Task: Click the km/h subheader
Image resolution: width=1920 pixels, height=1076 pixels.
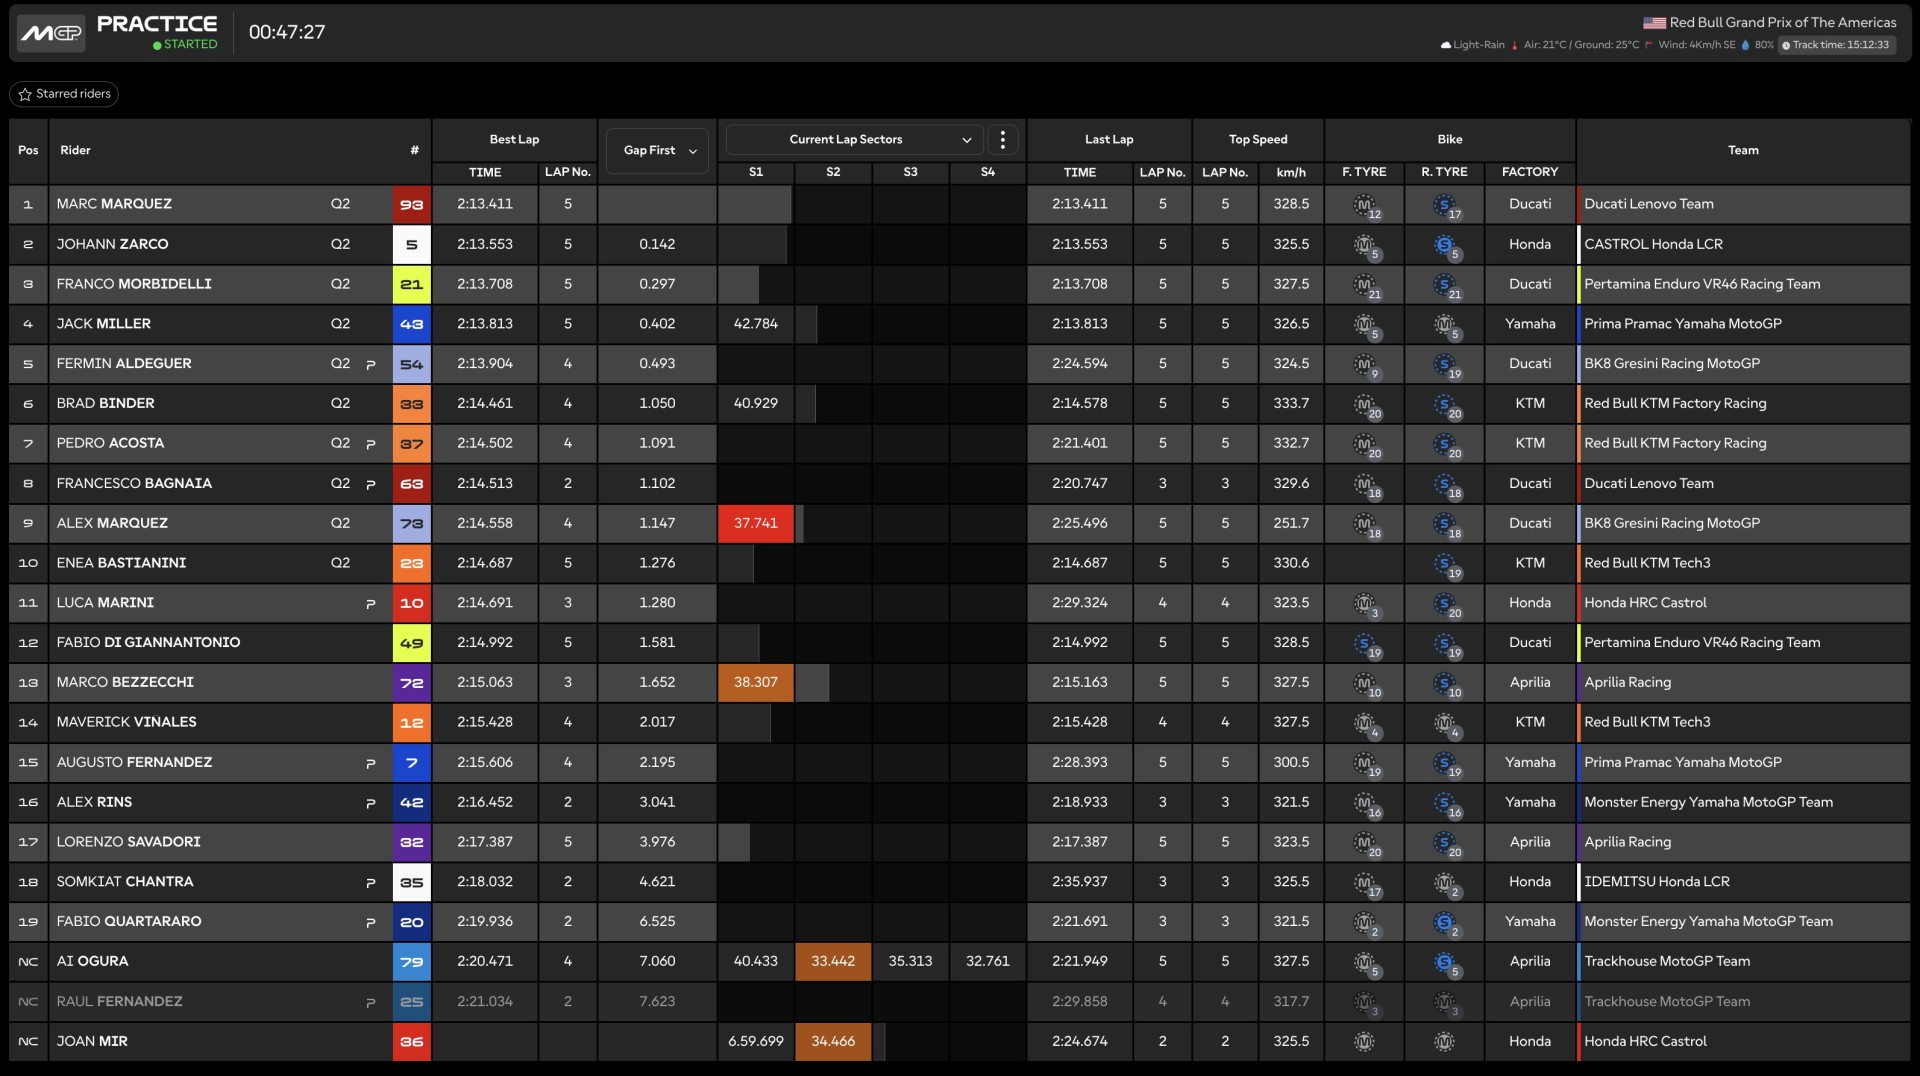Action: (x=1291, y=172)
